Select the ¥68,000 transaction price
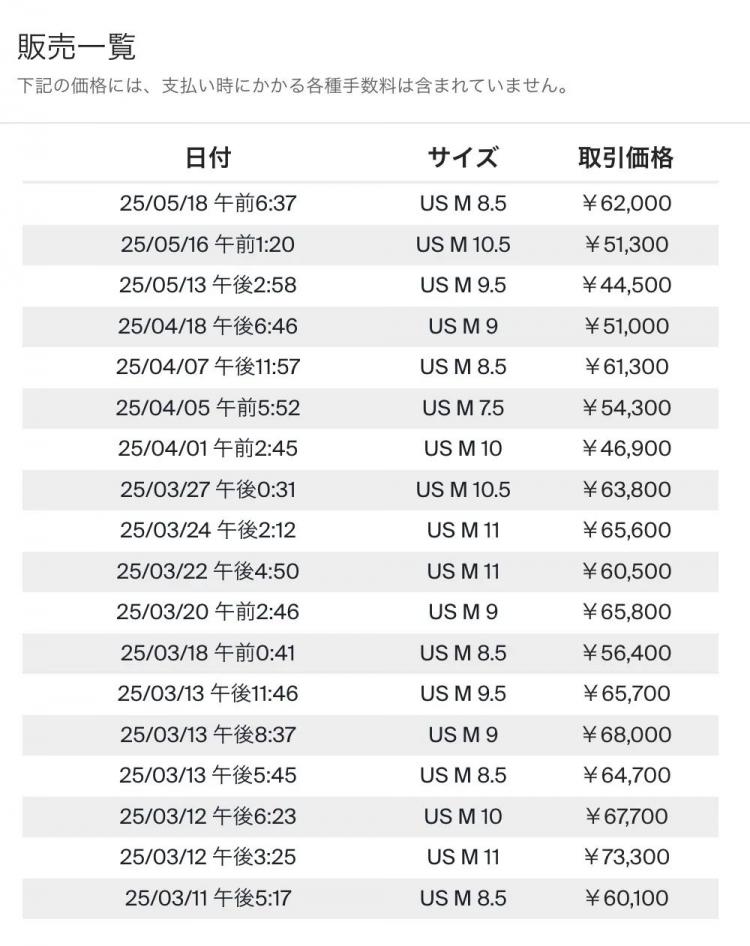 click(626, 735)
